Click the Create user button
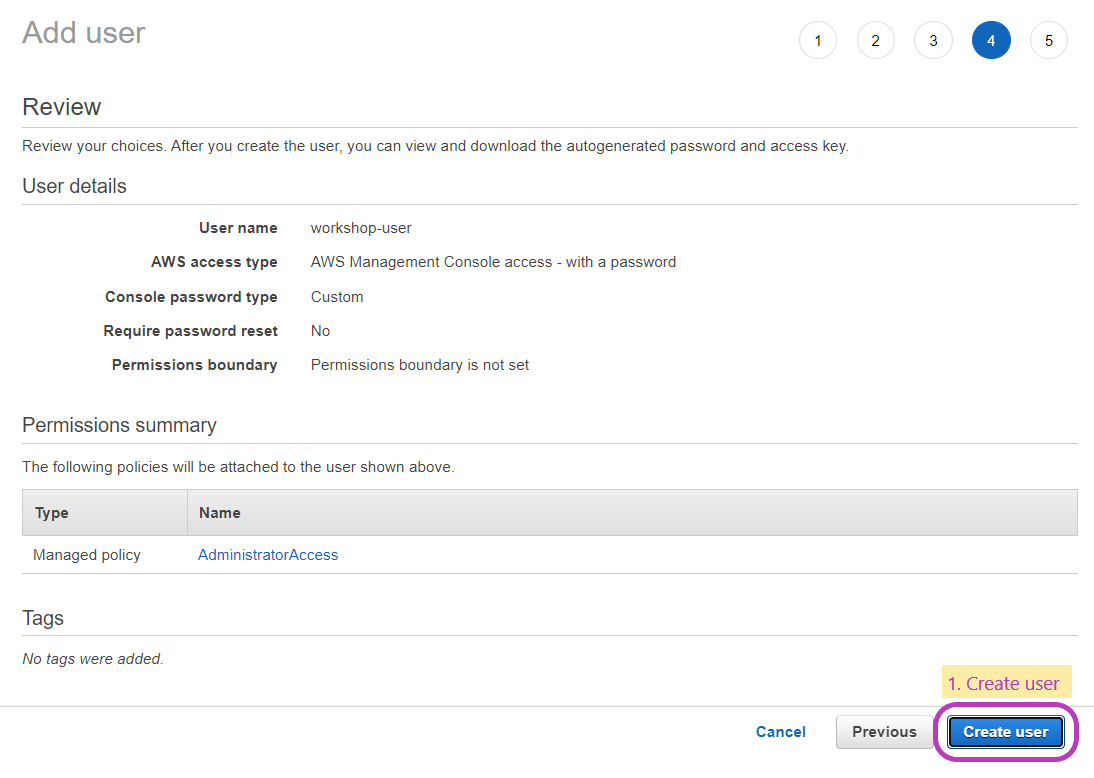The height and width of the screenshot is (778, 1094). pos(1005,731)
